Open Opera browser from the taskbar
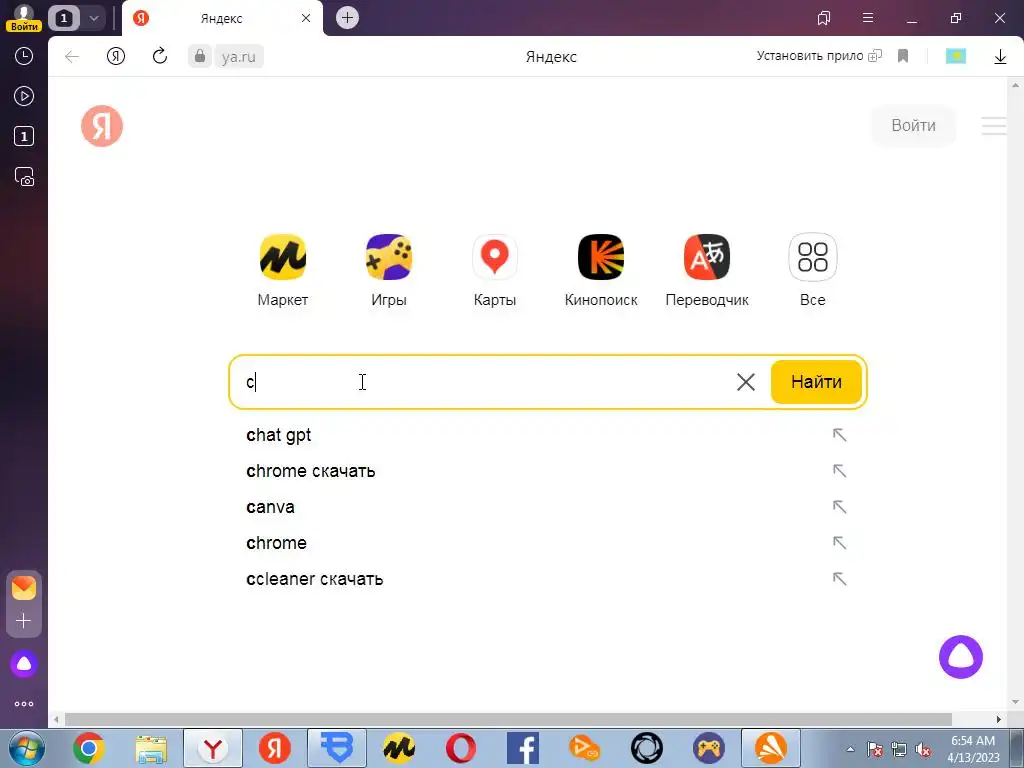Screen dimensions: 1024x768 click(x=460, y=748)
